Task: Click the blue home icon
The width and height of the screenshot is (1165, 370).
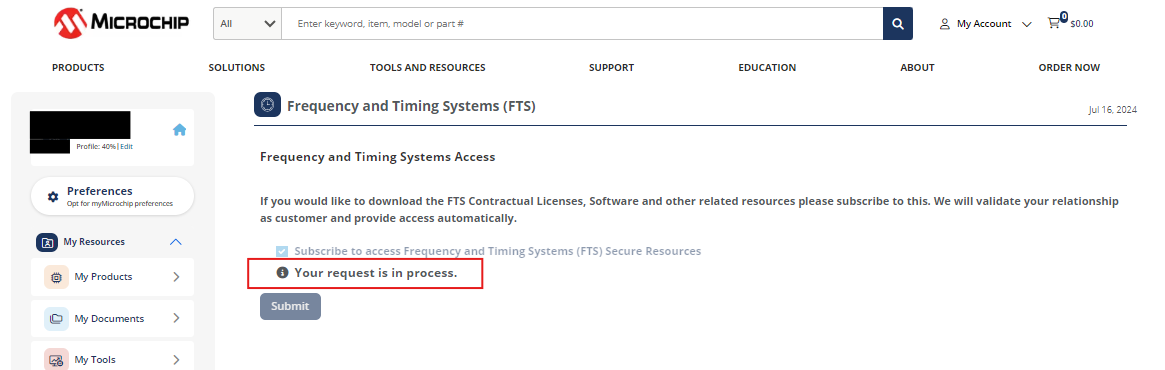Action: click(179, 130)
